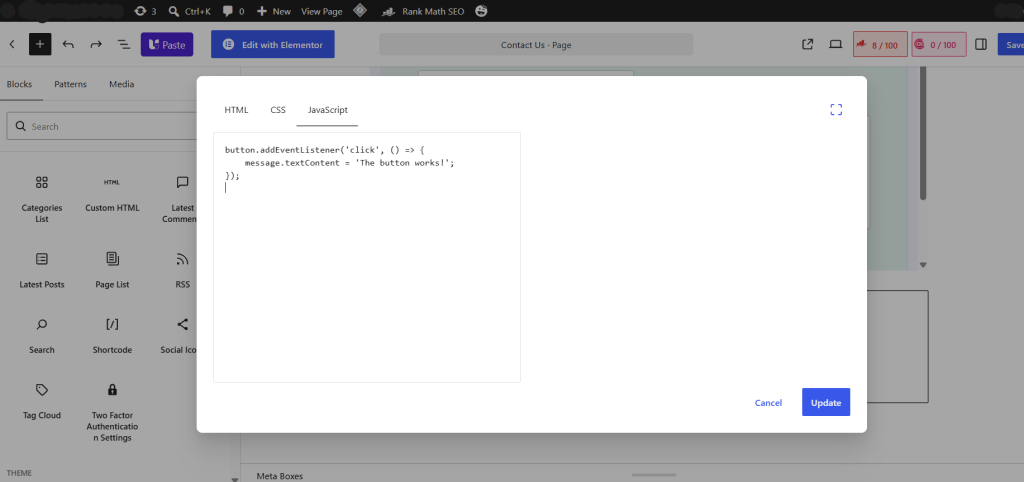Screen dimensions: 1024x482
Task: Insert Two Factor Authentication Settings block
Action: coord(112,411)
